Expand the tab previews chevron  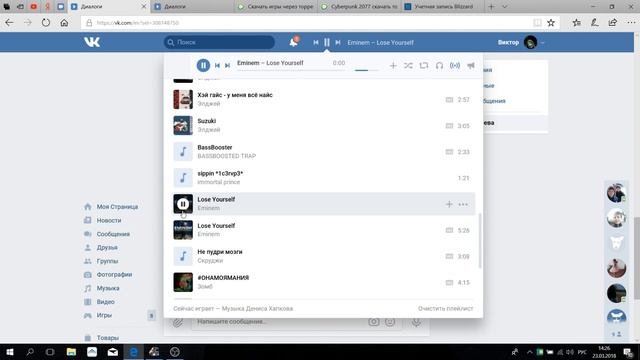[x=505, y=7]
